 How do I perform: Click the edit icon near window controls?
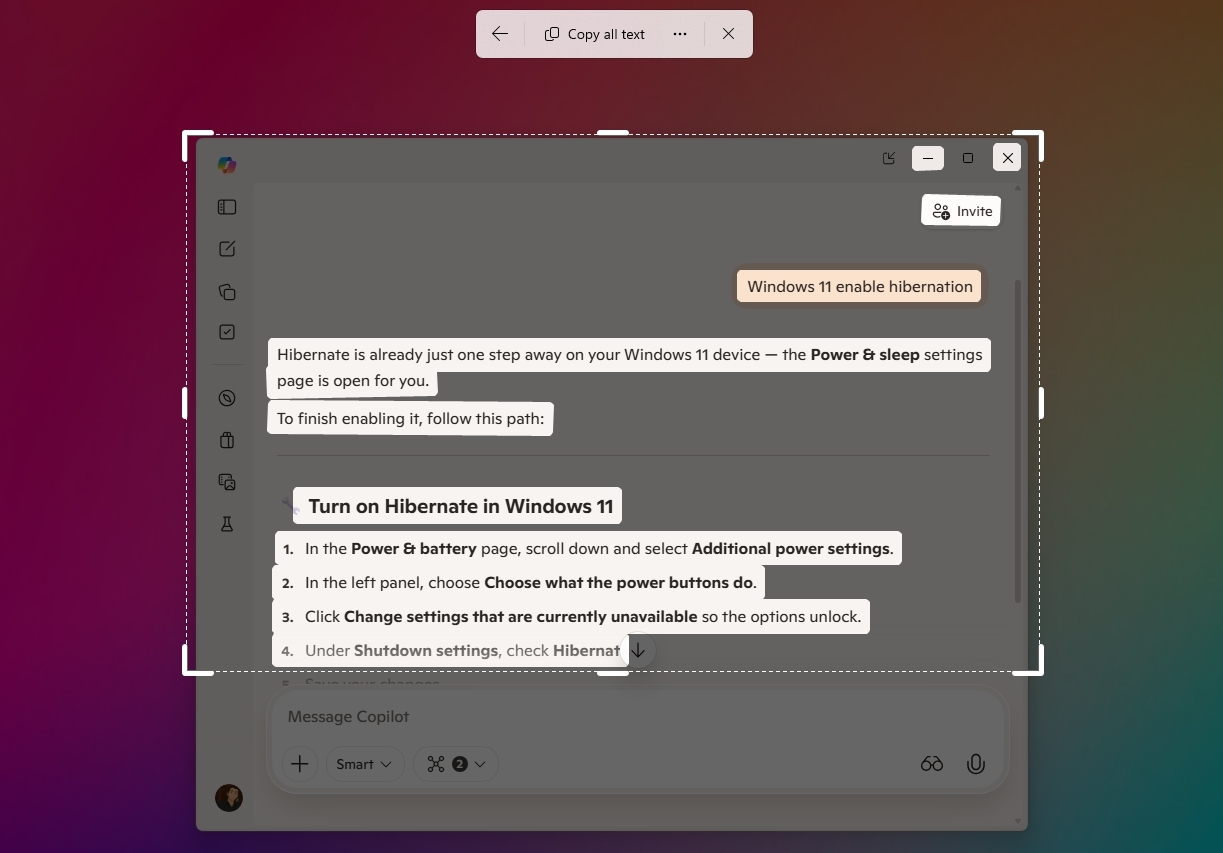point(887,158)
